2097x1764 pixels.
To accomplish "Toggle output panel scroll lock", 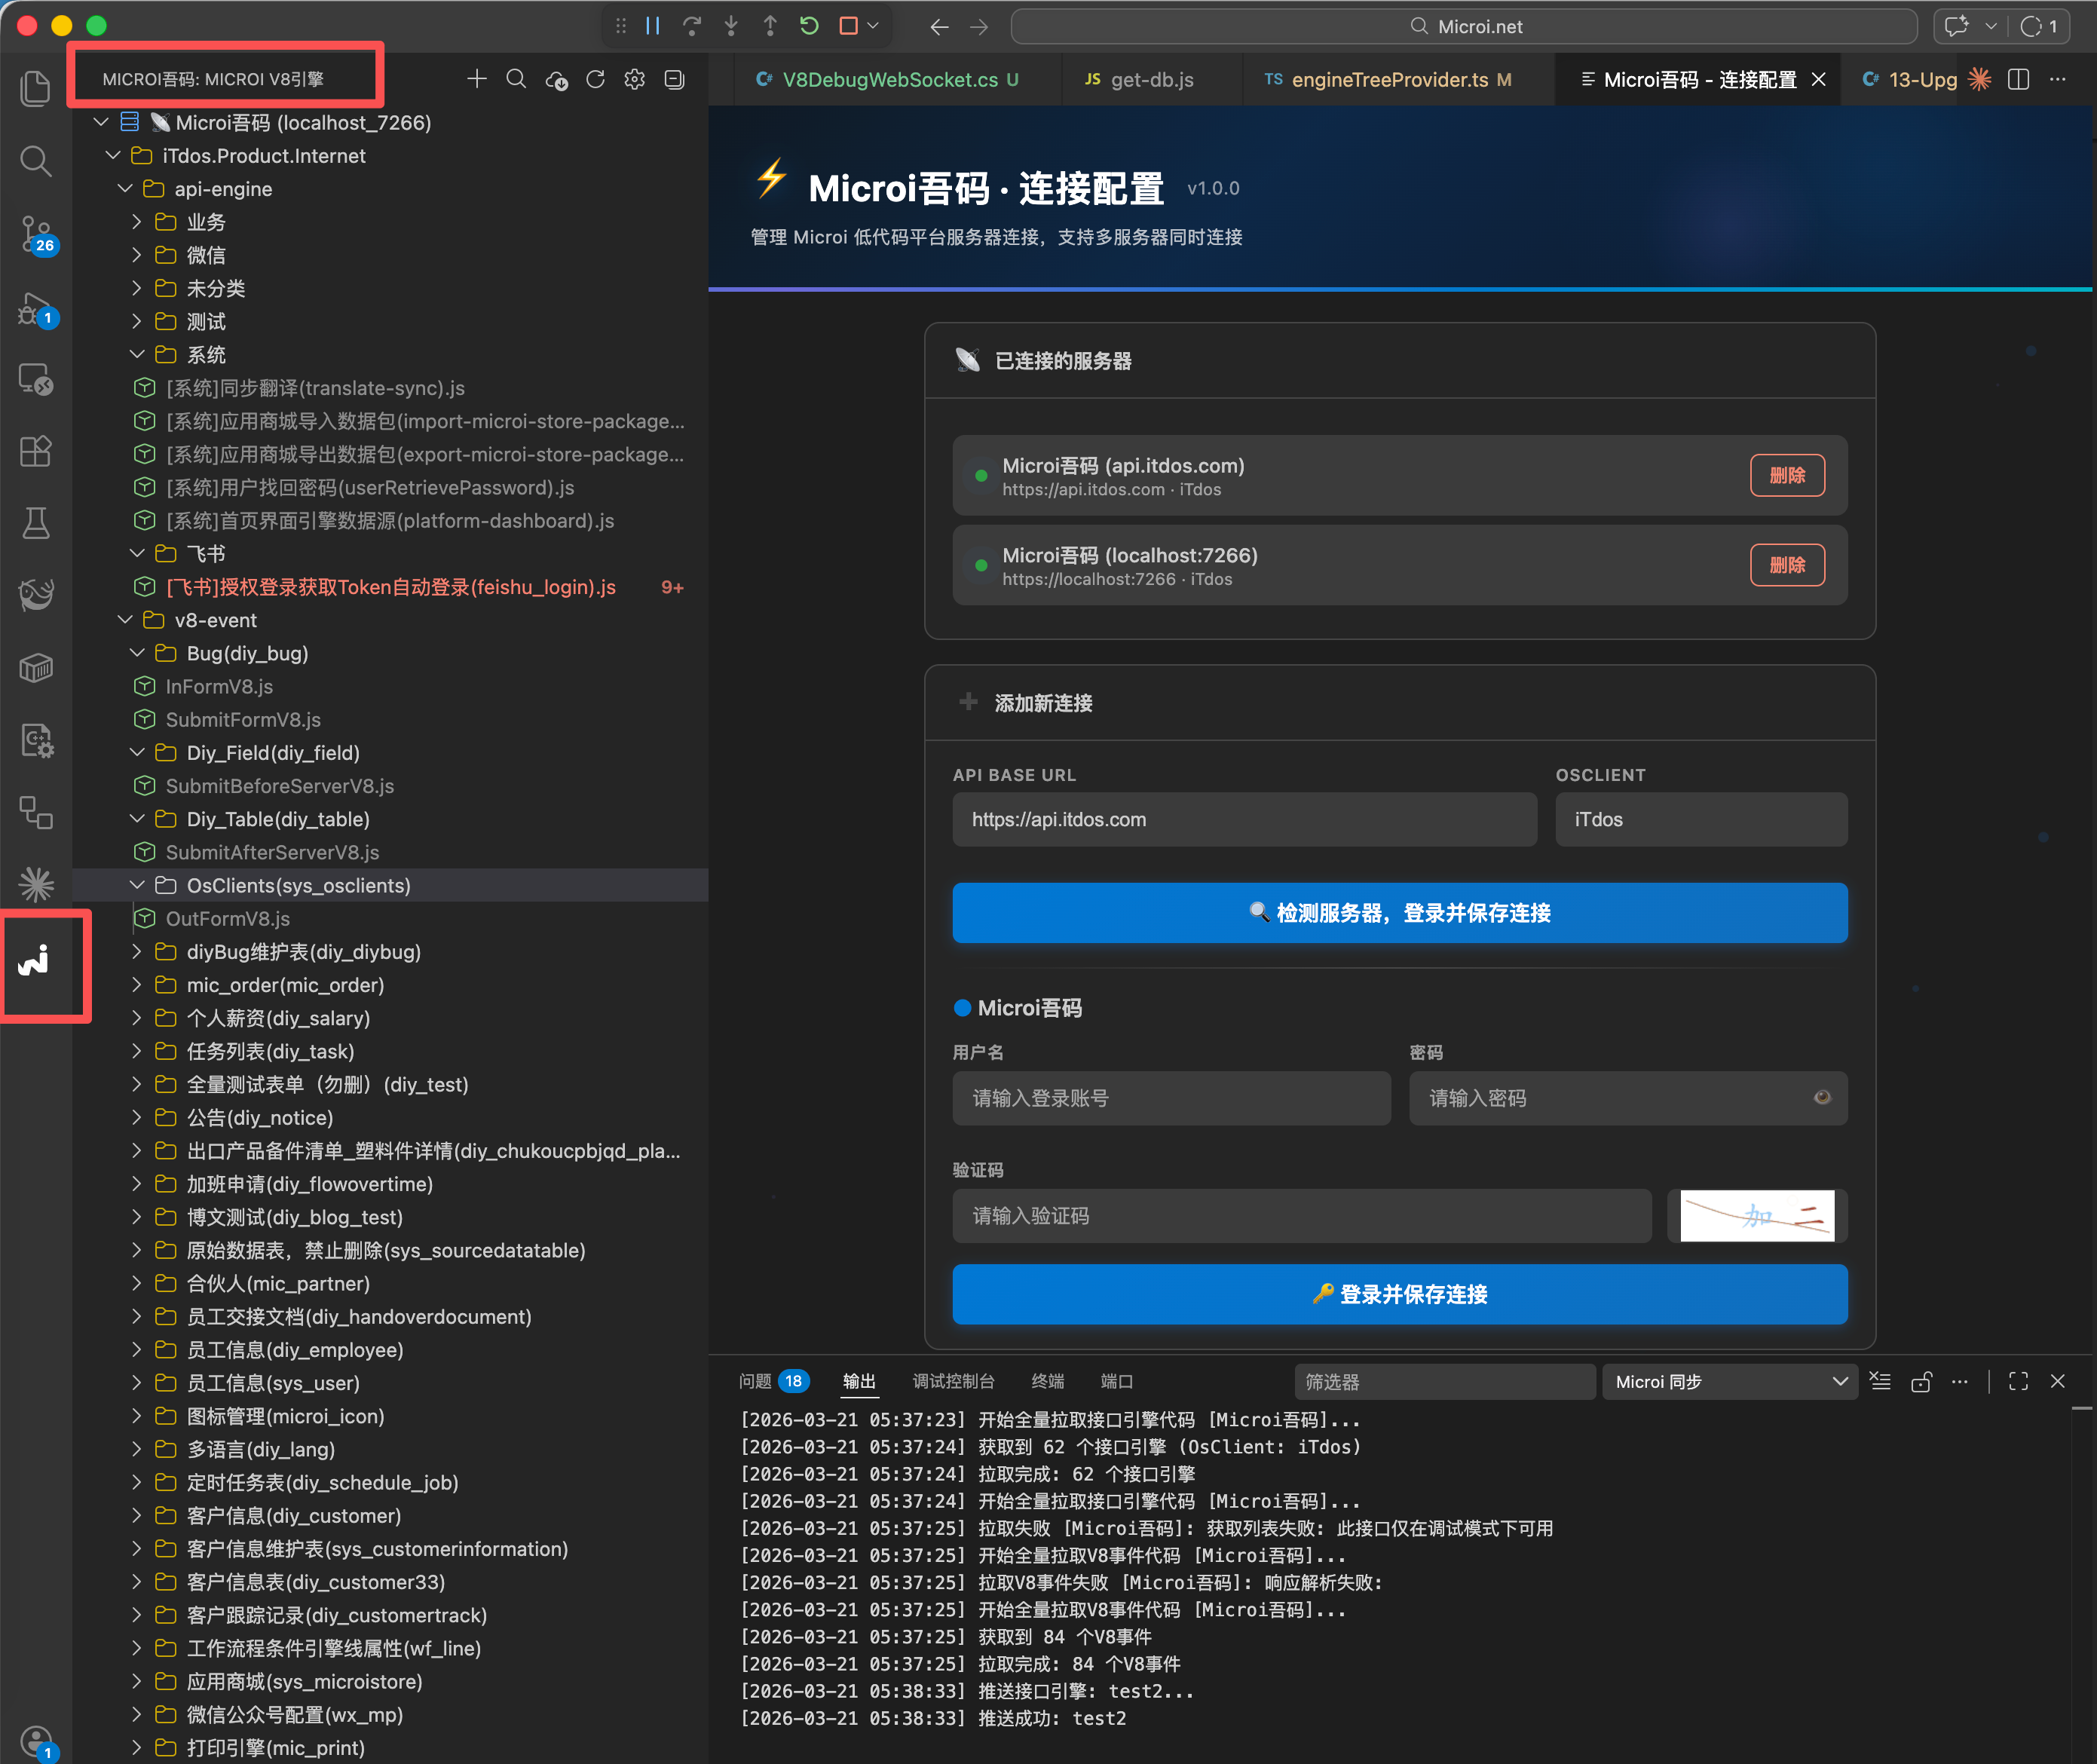I will [x=1921, y=1382].
